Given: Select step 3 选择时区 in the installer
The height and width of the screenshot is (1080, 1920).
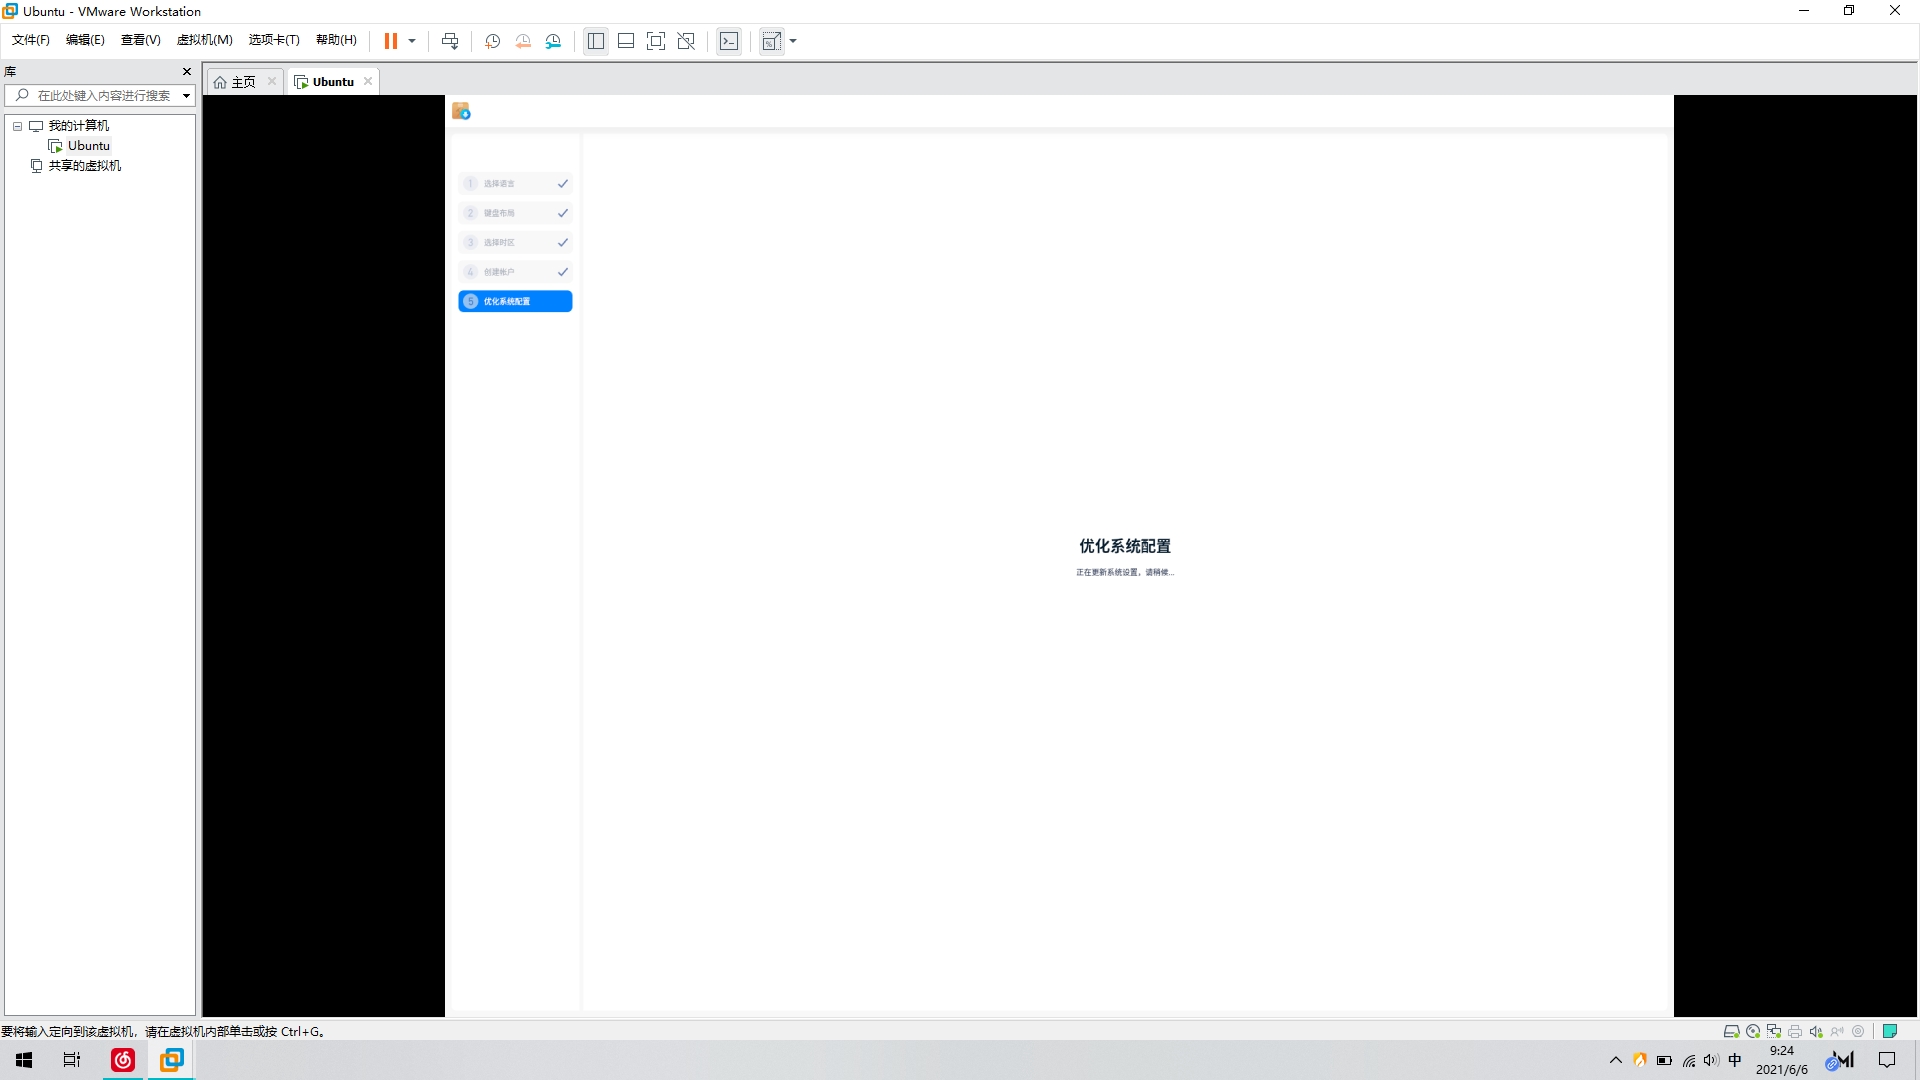Looking at the screenshot, I should tap(515, 243).
